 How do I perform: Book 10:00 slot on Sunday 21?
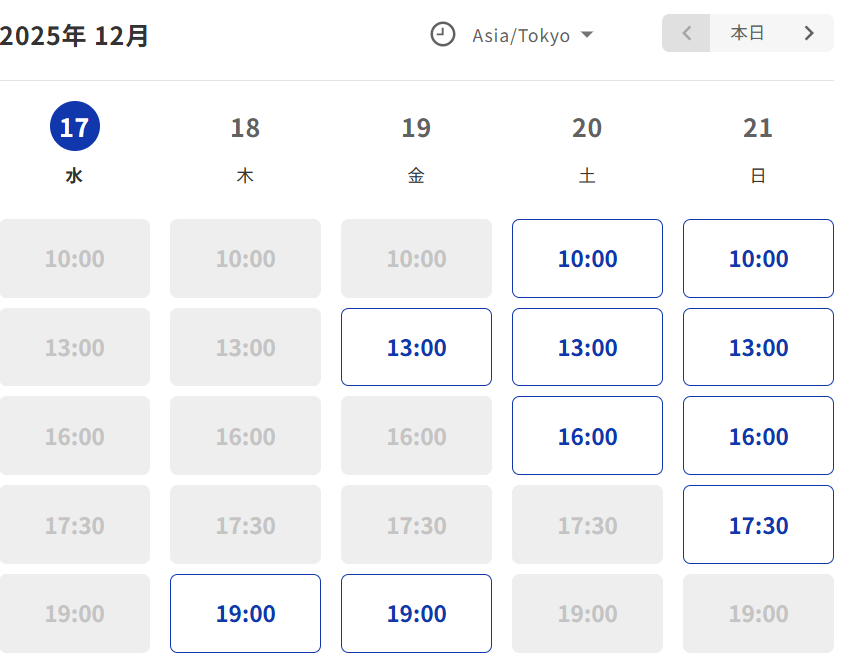pyautogui.click(x=758, y=259)
